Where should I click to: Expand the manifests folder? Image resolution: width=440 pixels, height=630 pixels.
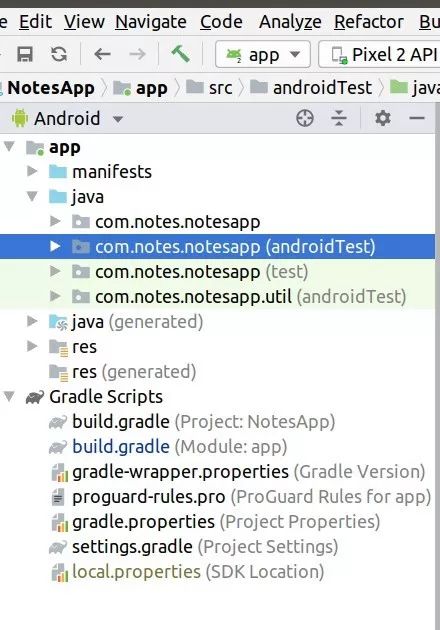pyautogui.click(x=32, y=172)
